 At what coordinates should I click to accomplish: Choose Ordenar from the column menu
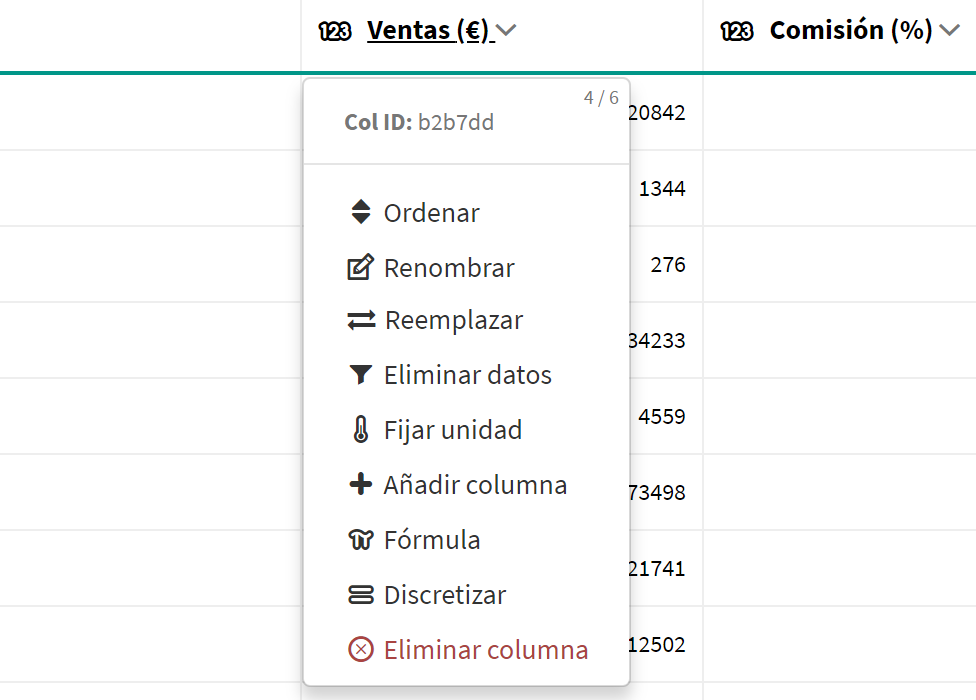pos(432,213)
